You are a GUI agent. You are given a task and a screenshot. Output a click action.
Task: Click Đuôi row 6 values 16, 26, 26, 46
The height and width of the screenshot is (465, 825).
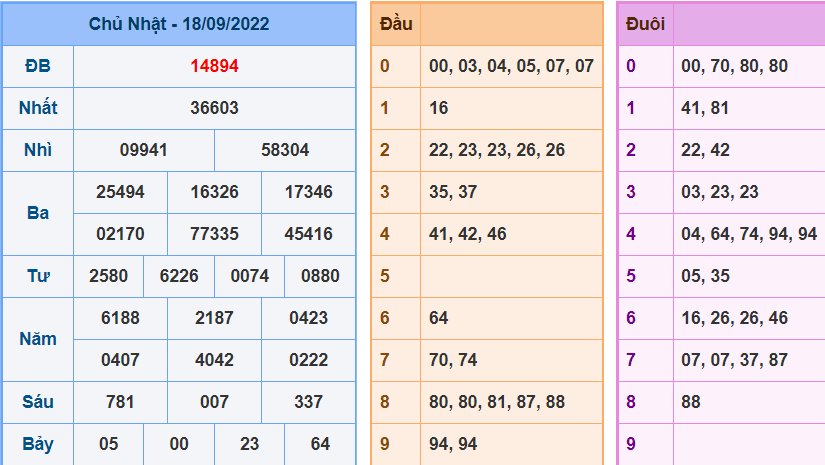pyautogui.click(x=735, y=319)
